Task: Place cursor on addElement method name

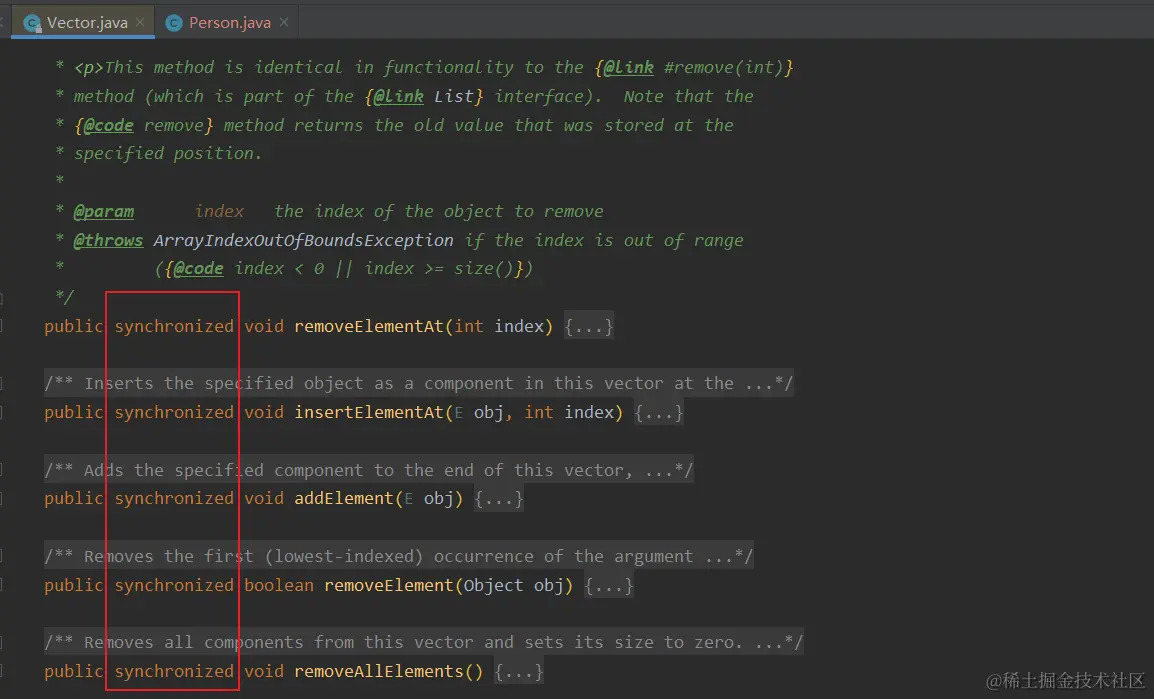Action: pyautogui.click(x=344, y=499)
